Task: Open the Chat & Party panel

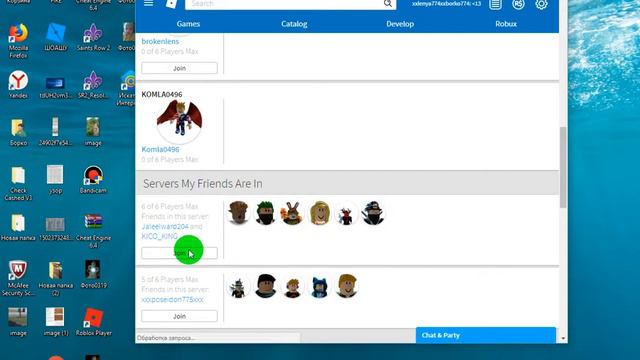Action: tap(486, 335)
